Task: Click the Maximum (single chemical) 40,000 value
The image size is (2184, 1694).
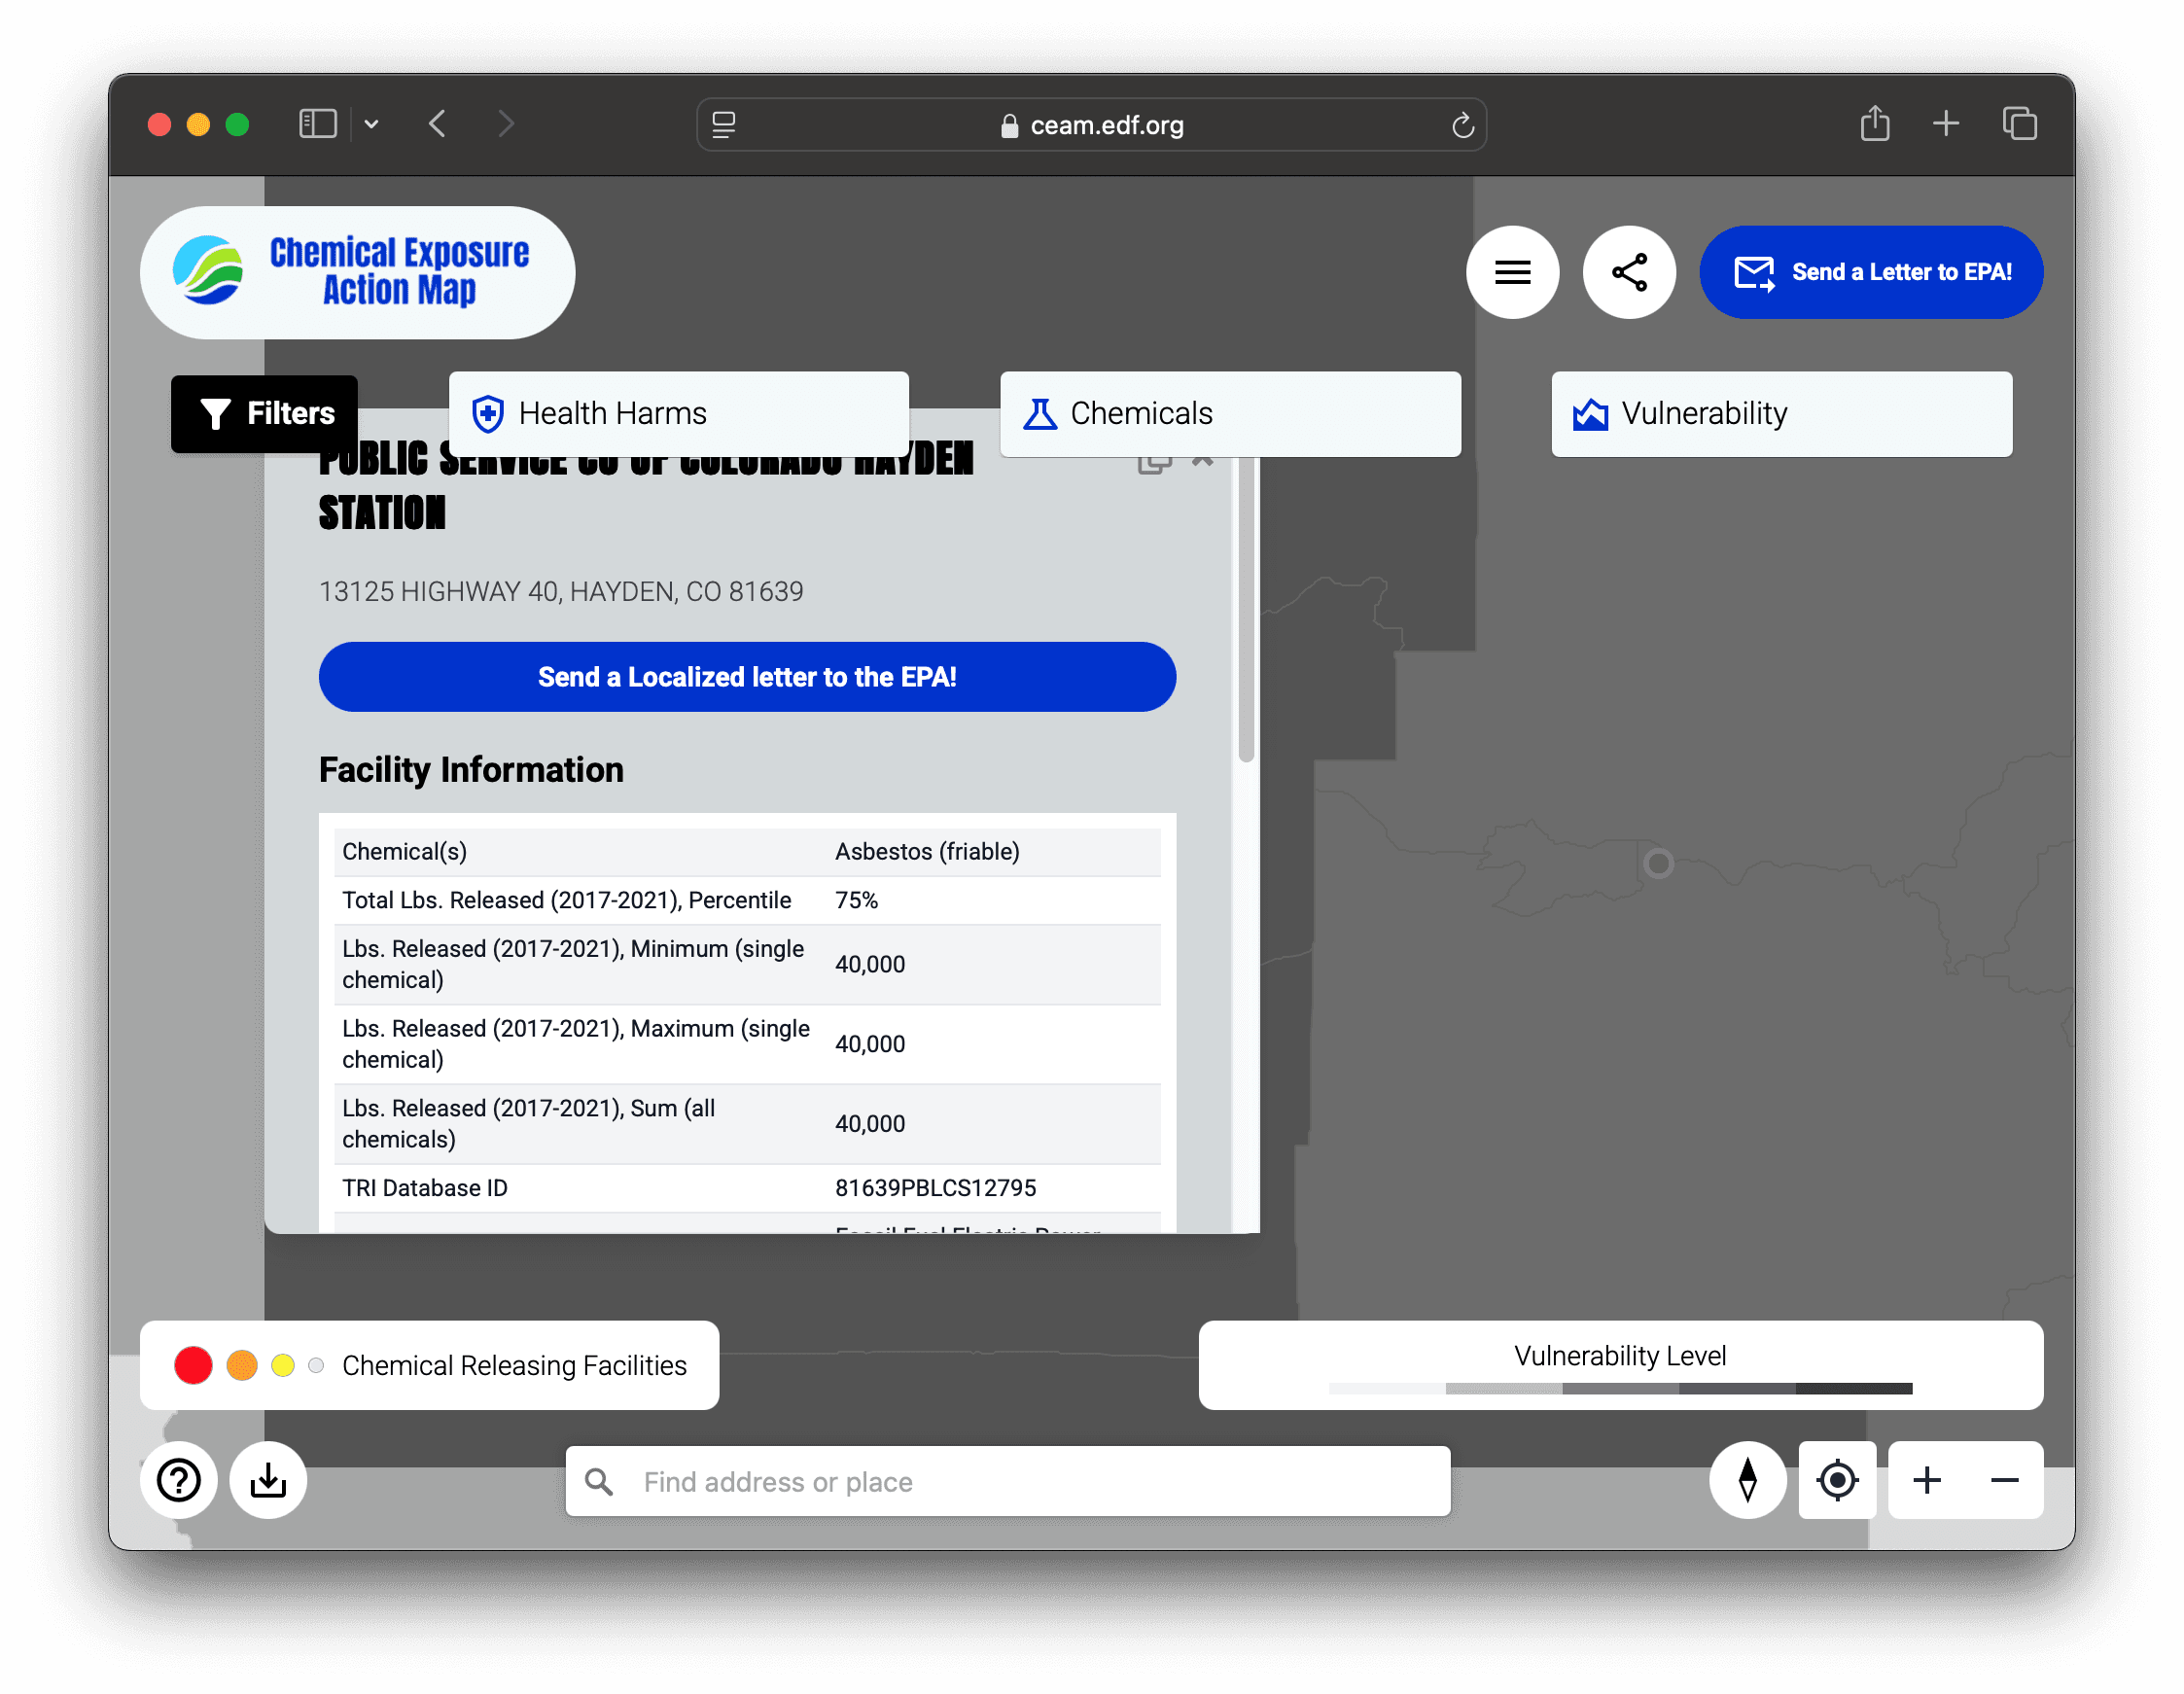Action: (x=870, y=1043)
